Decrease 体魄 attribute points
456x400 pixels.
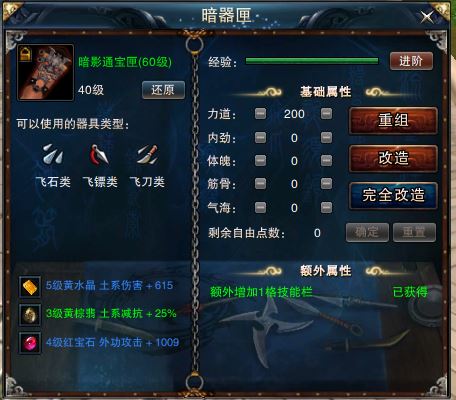click(260, 161)
